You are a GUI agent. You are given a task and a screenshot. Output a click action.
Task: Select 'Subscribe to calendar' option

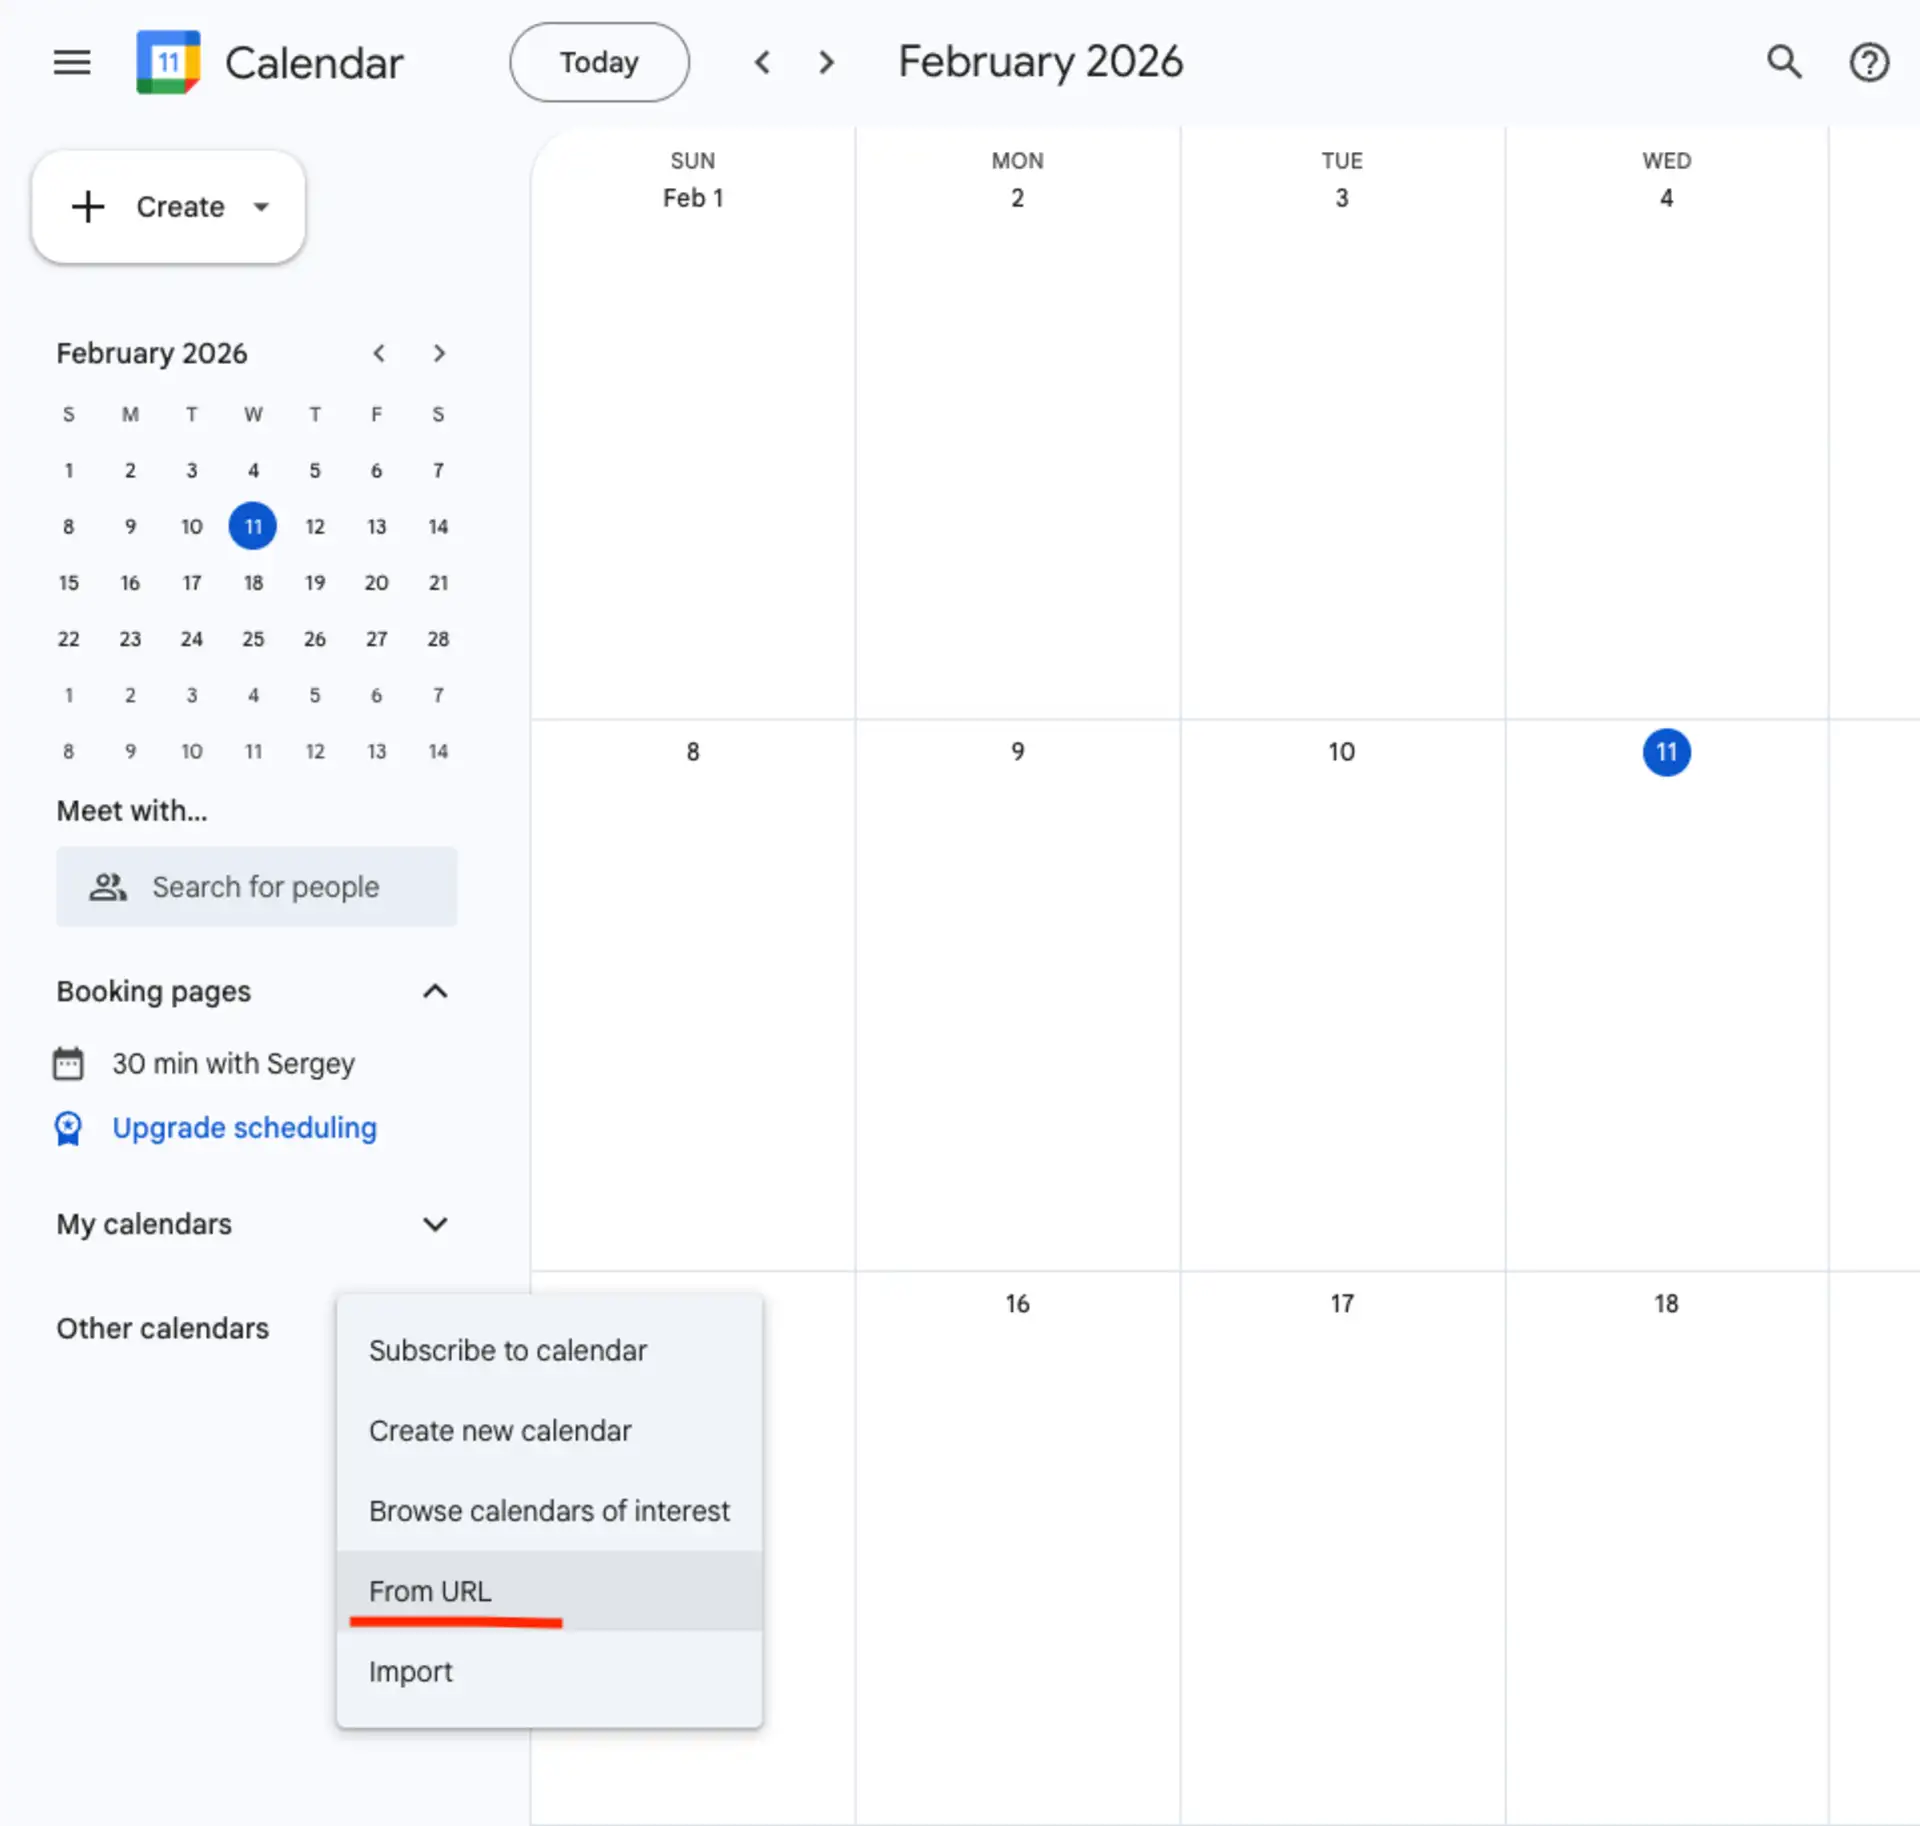[508, 1350]
